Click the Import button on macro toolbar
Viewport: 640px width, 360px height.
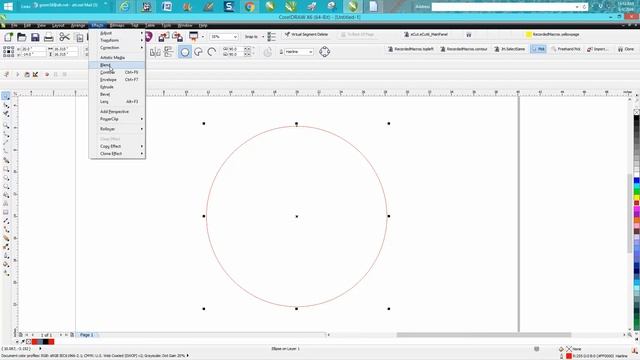coord(597,49)
